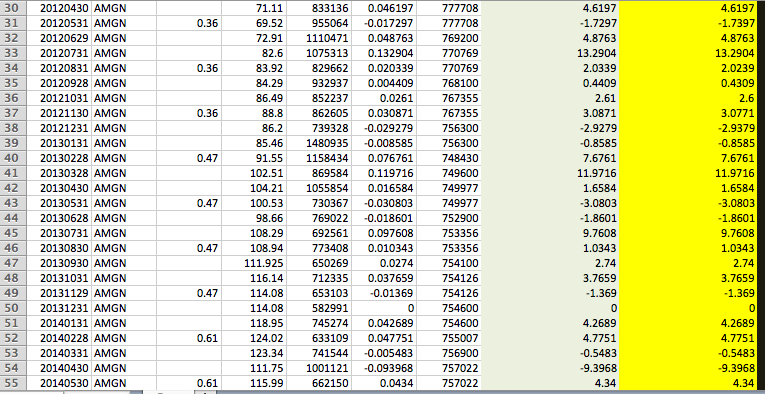Click shares cell 768100
The image size is (765, 394).
449,83
